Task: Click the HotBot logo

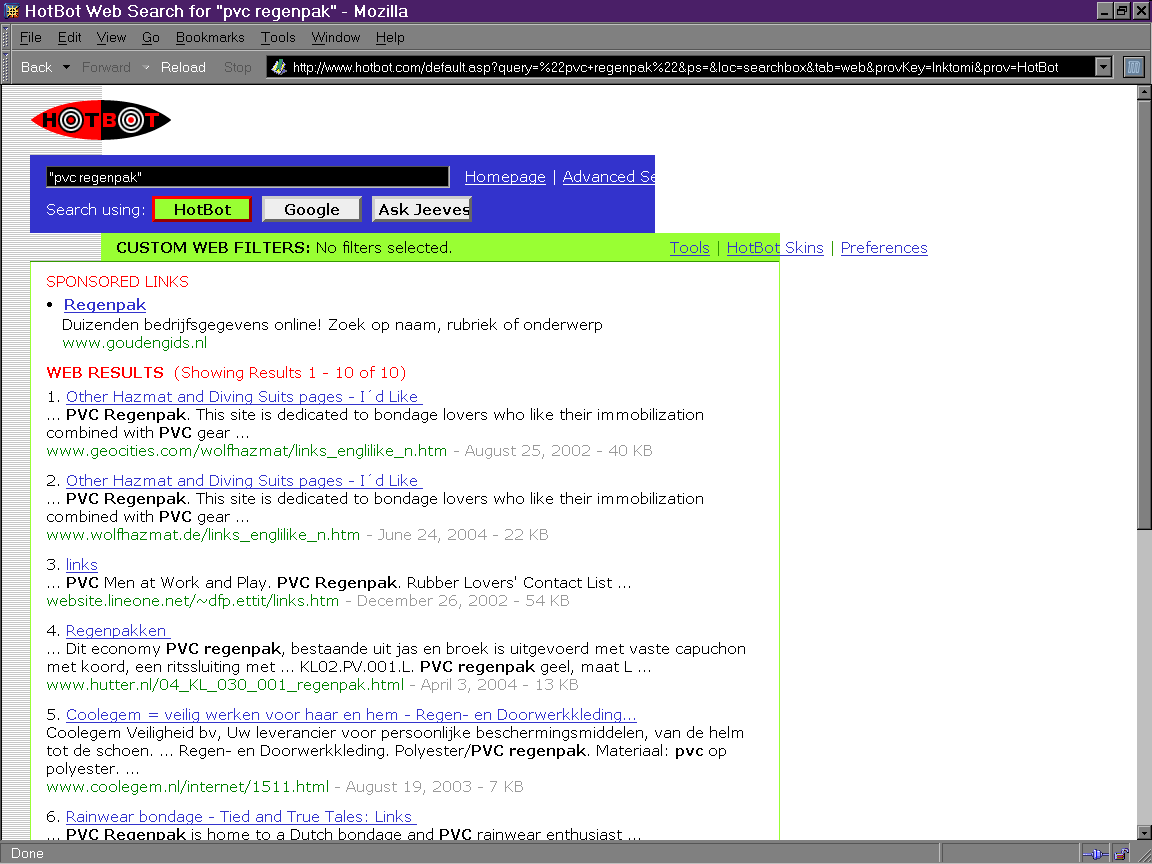Action: (x=101, y=120)
